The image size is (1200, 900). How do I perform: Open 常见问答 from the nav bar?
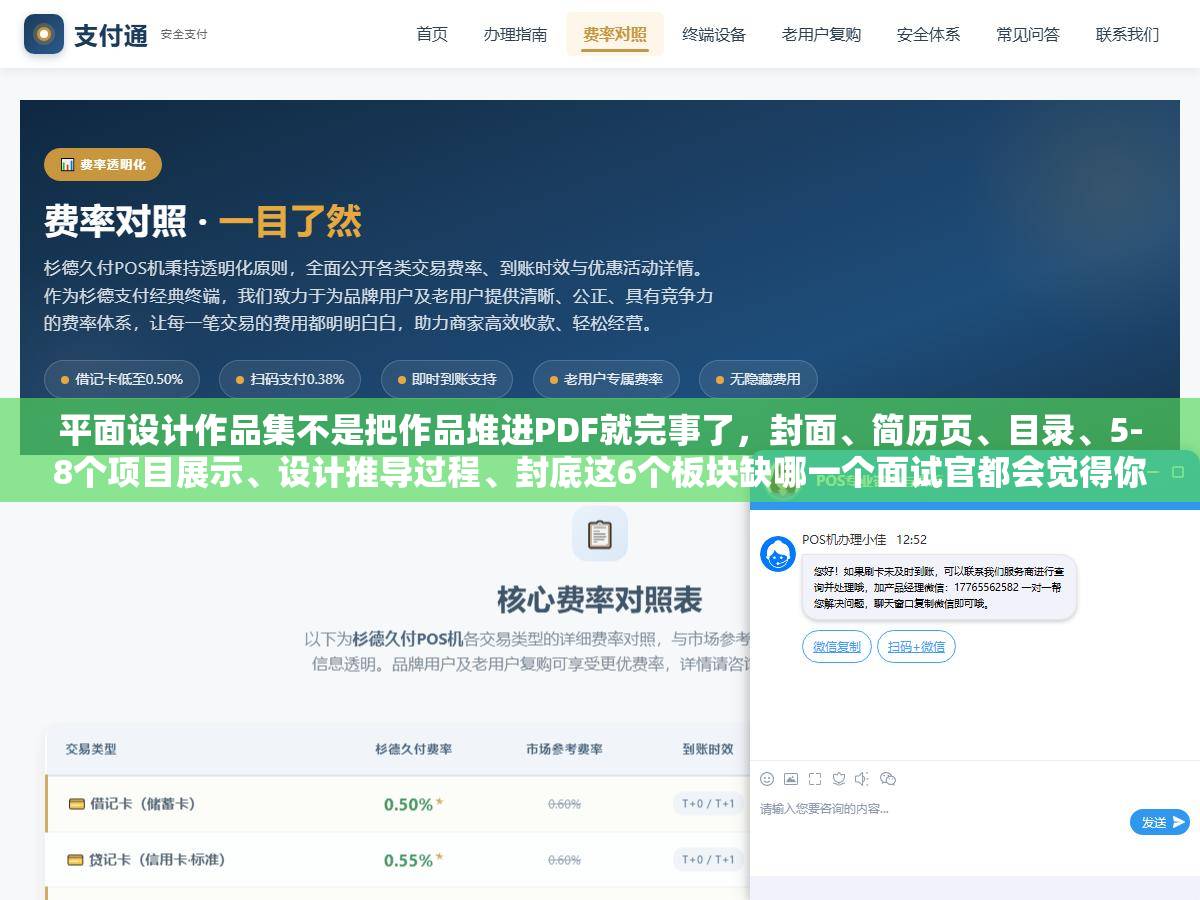tap(1027, 34)
